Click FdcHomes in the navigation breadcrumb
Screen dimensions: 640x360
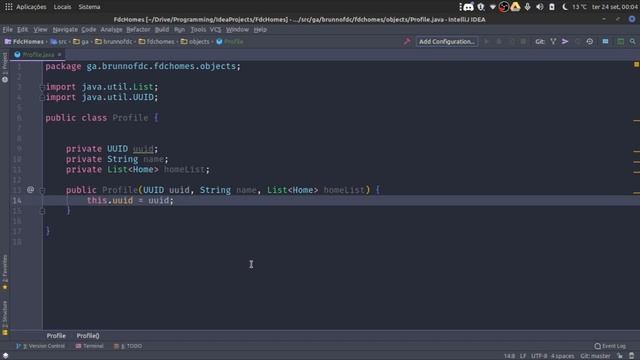[x=24, y=42]
